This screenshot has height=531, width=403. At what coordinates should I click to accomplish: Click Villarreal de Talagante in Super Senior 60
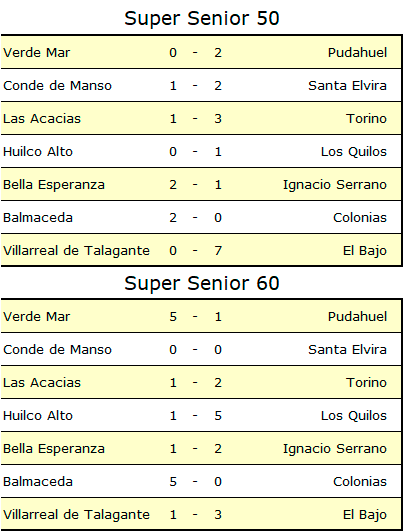click(76, 515)
